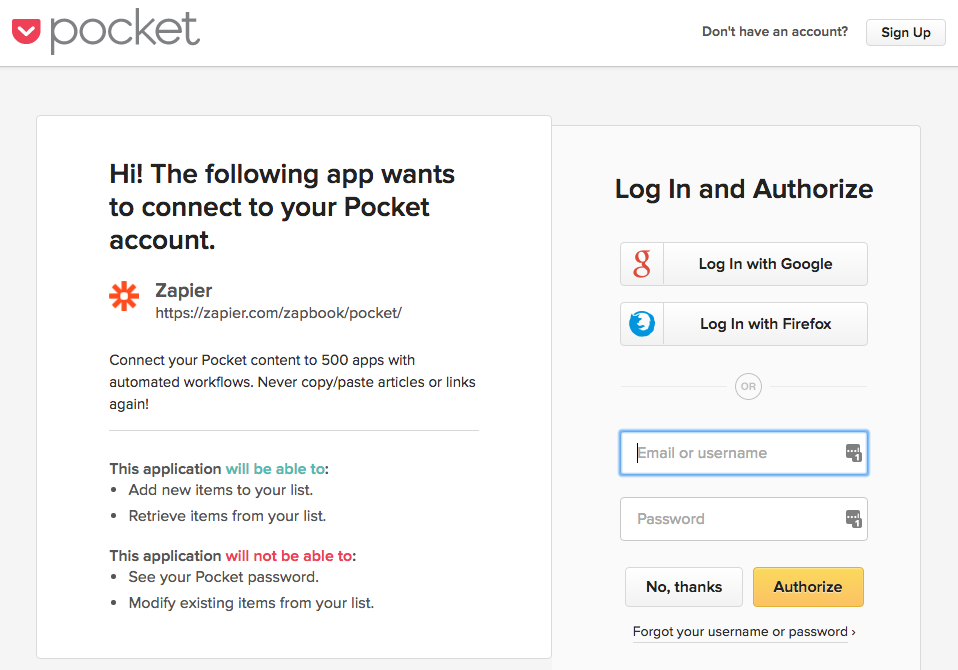Click the Log In and Authorize heading

pyautogui.click(x=744, y=189)
